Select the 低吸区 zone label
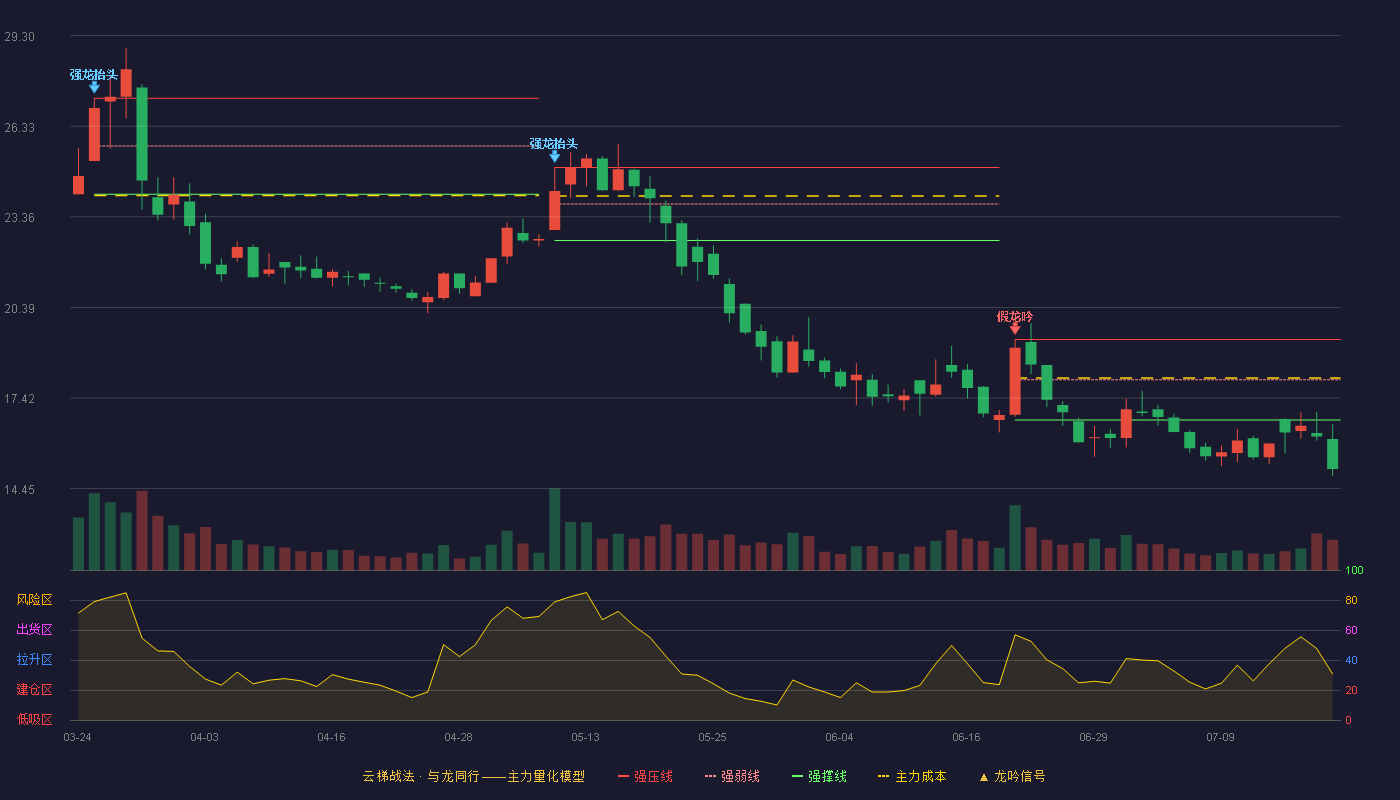 pos(34,720)
